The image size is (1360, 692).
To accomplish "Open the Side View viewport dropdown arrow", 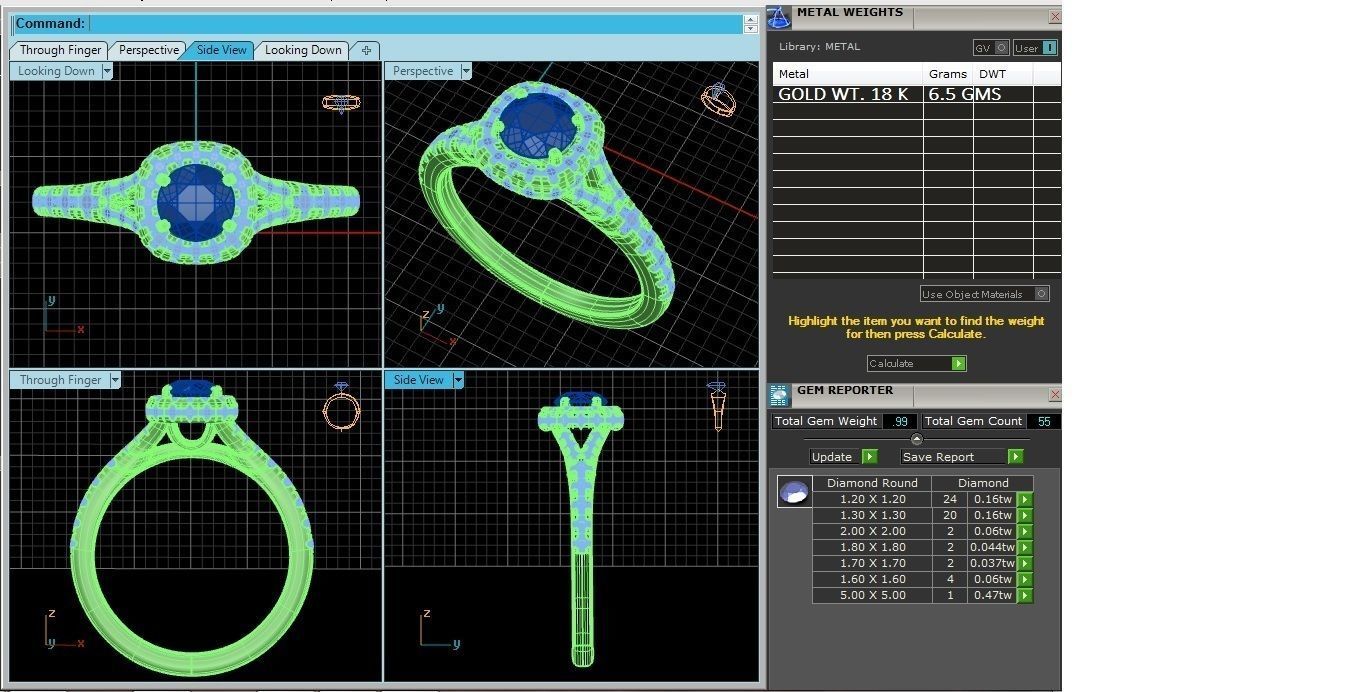I will [x=458, y=380].
